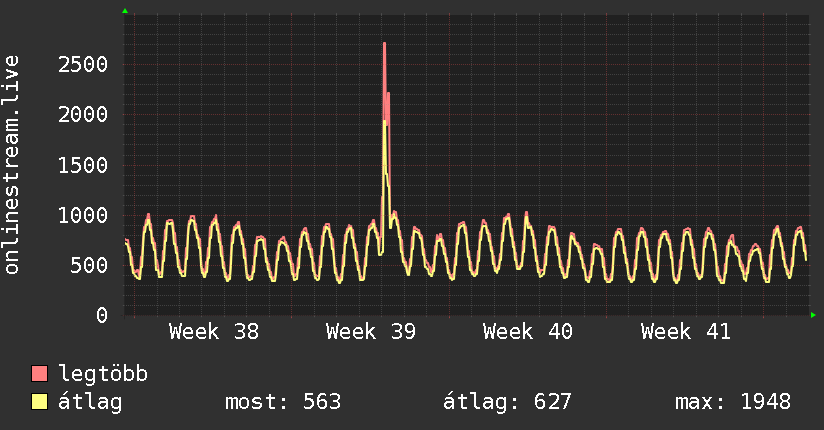Select the Week 41 axis label
This screenshot has width=824, height=430.
pos(686,332)
